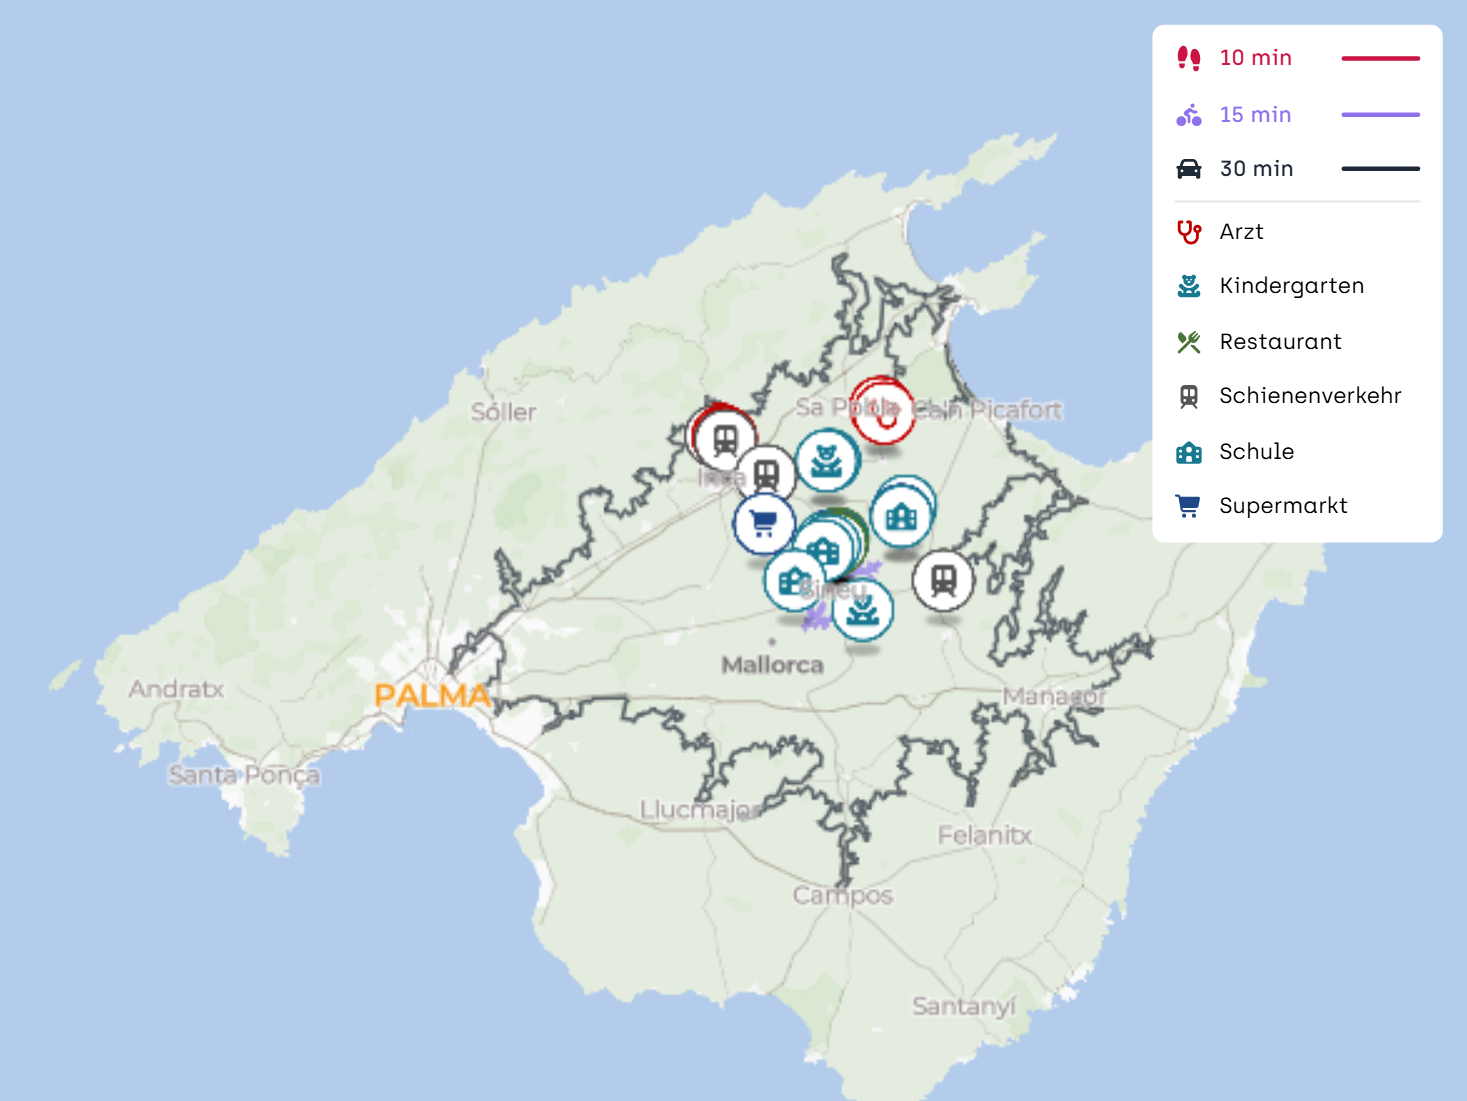Click the Manacor town label on map

(x=1054, y=696)
